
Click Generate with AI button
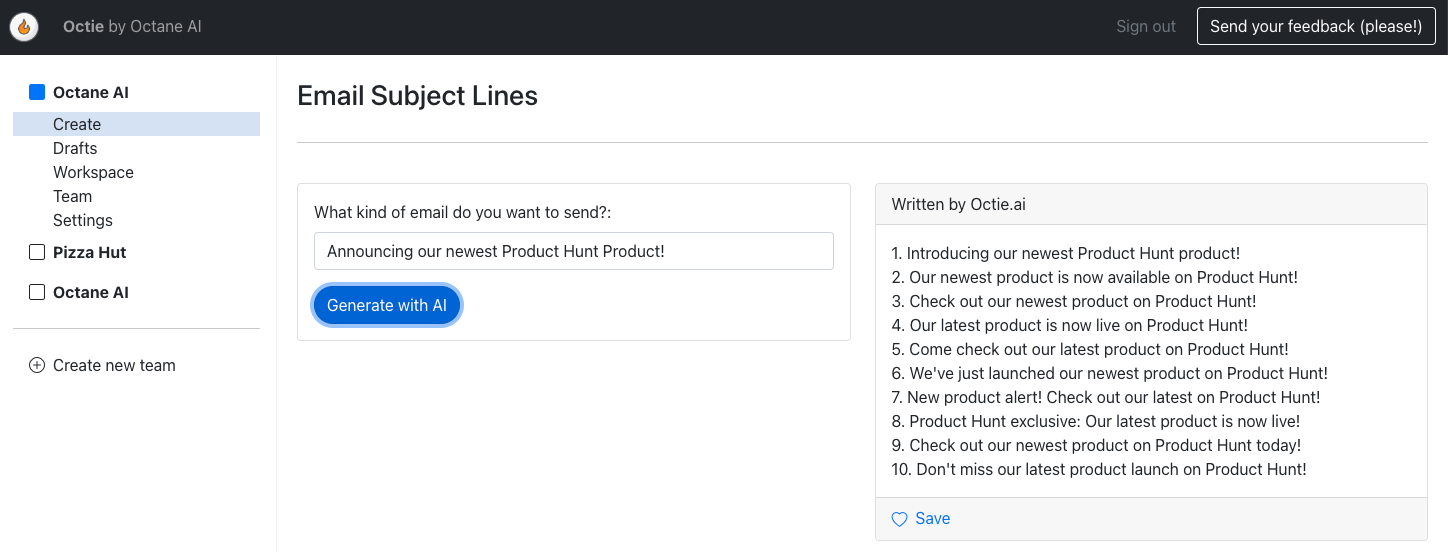pos(387,305)
